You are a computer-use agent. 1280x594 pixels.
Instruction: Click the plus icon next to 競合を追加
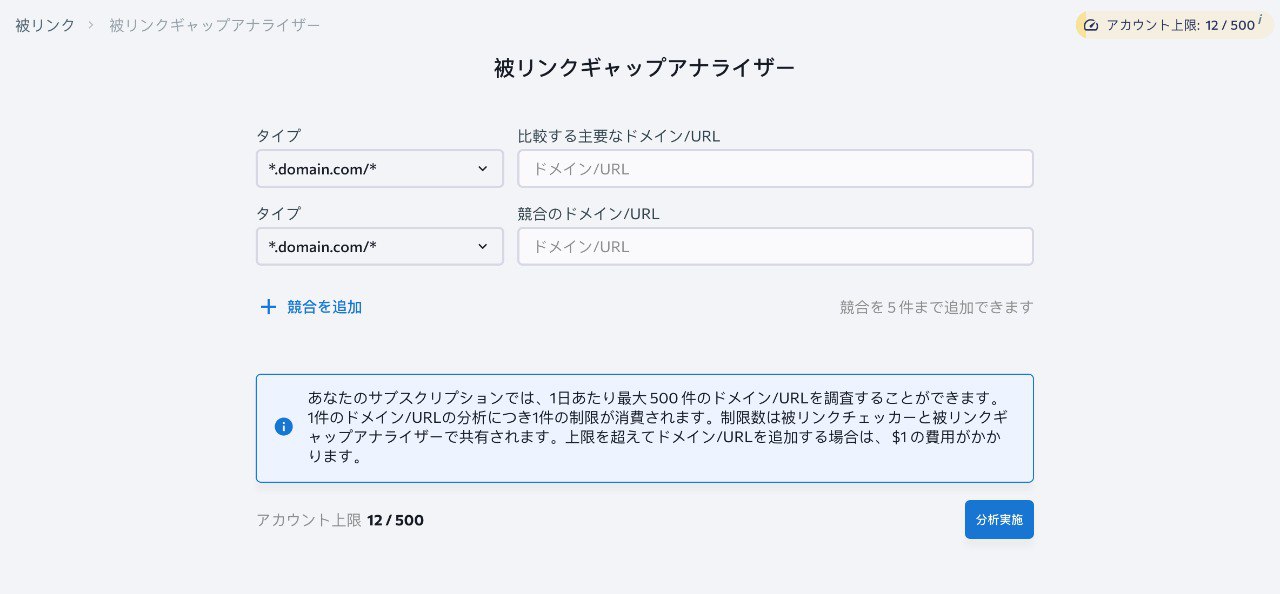[268, 307]
